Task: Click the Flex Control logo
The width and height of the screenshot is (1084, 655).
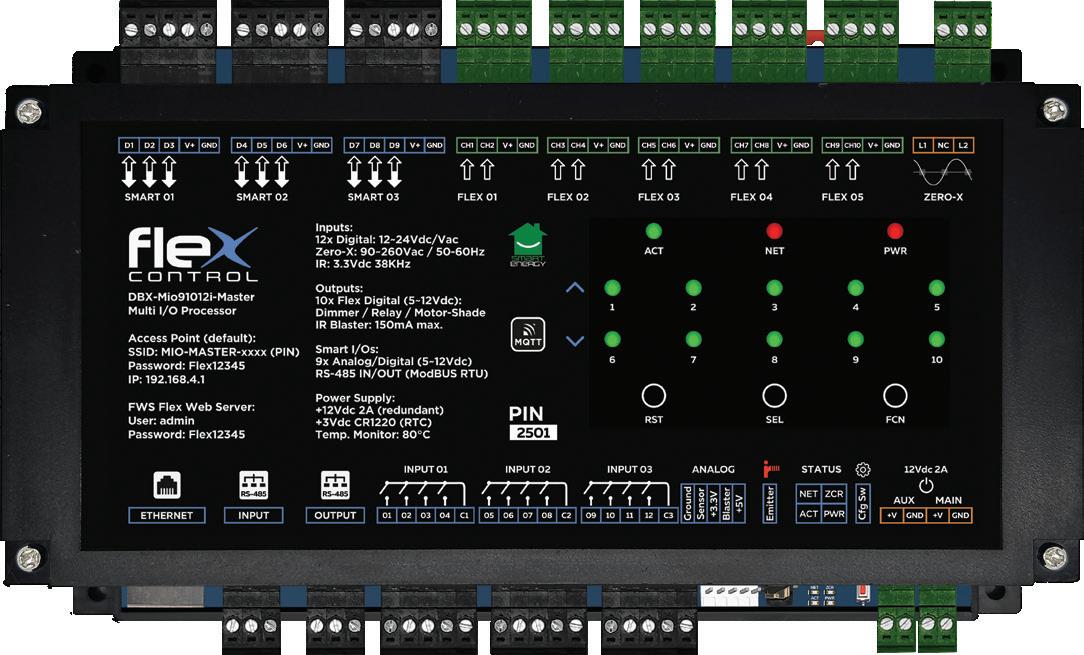Action: point(193,255)
